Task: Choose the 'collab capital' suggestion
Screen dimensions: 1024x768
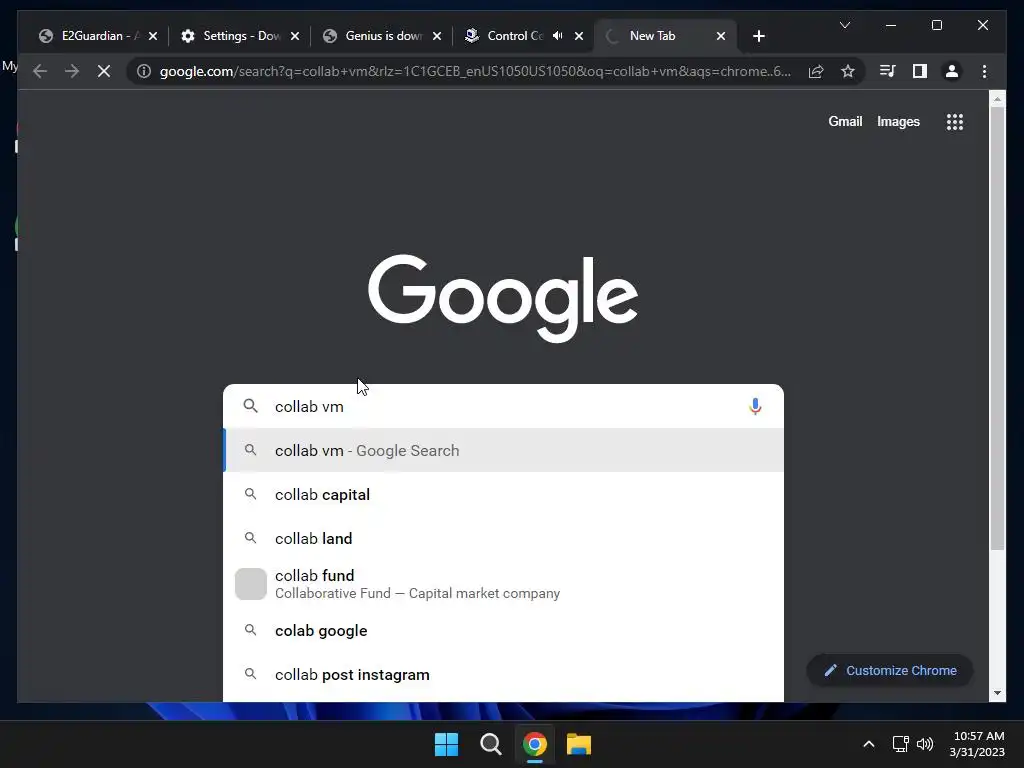Action: [x=503, y=494]
